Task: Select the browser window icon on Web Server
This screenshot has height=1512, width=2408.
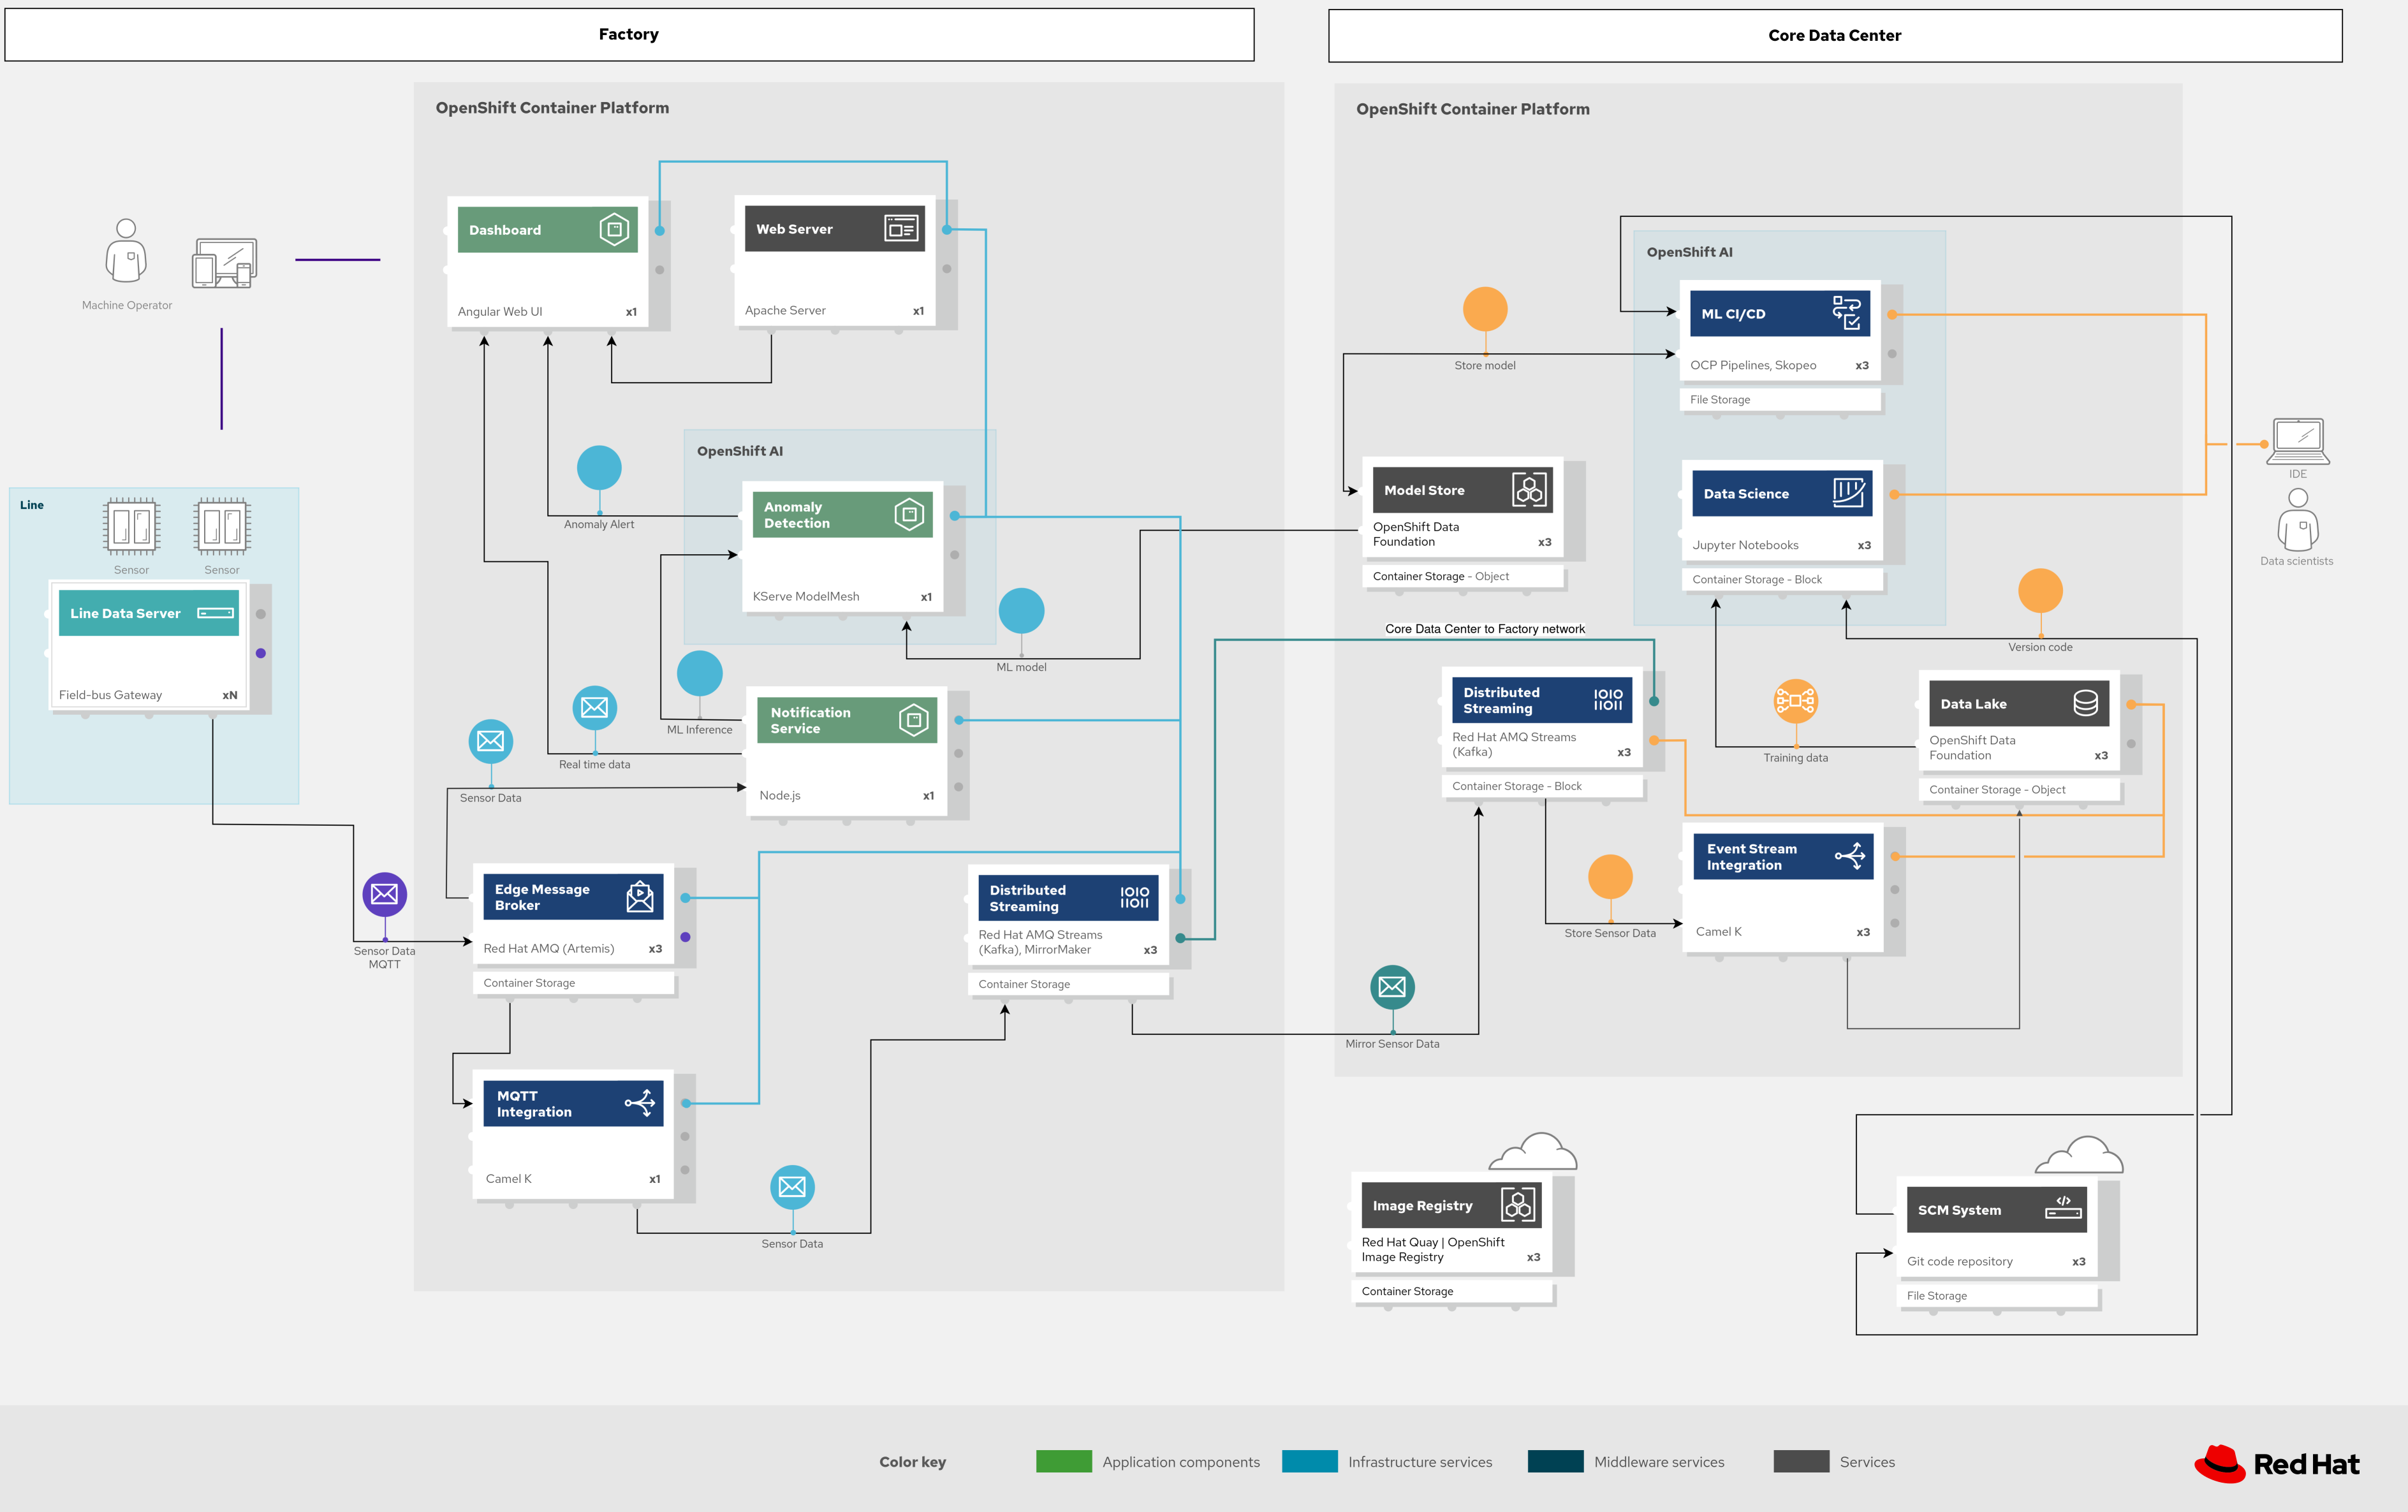Action: point(901,228)
